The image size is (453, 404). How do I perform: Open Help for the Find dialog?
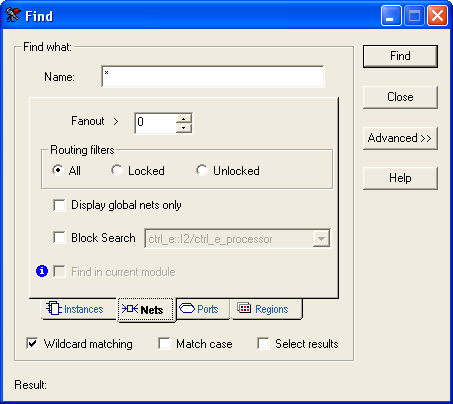pyautogui.click(x=400, y=178)
